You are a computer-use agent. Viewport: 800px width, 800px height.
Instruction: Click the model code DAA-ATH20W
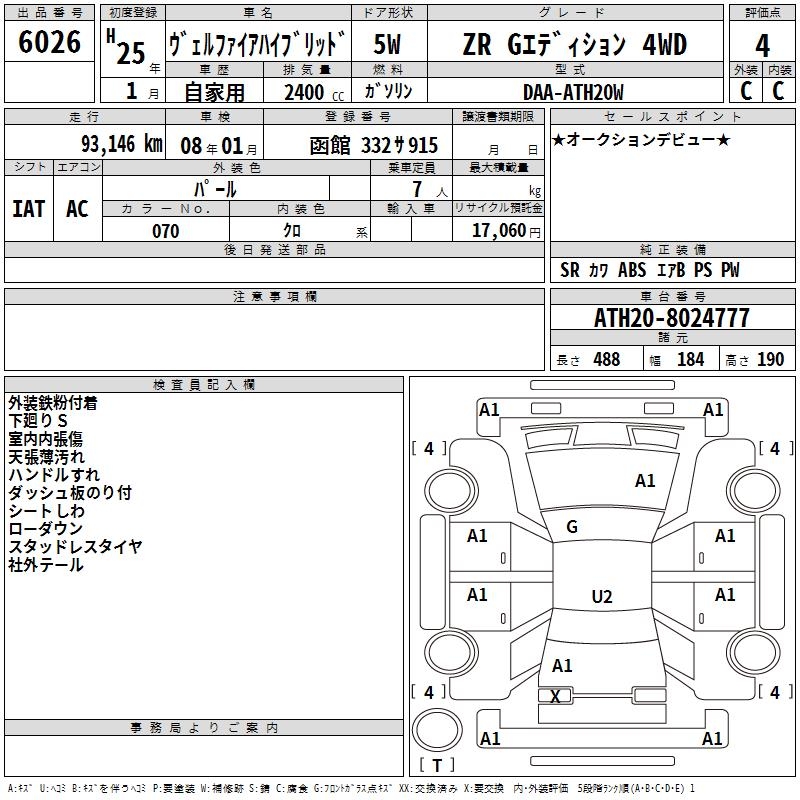tap(573, 91)
